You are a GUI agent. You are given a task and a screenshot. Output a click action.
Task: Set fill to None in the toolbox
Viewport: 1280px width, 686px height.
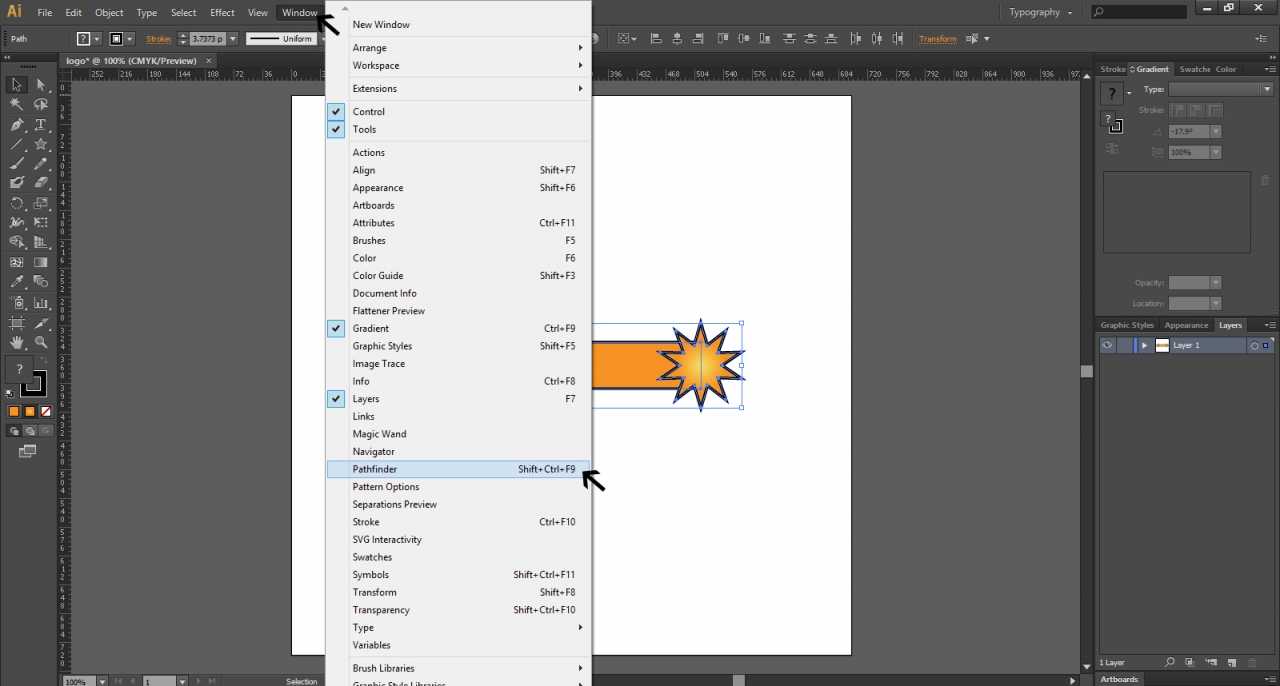pyautogui.click(x=46, y=412)
